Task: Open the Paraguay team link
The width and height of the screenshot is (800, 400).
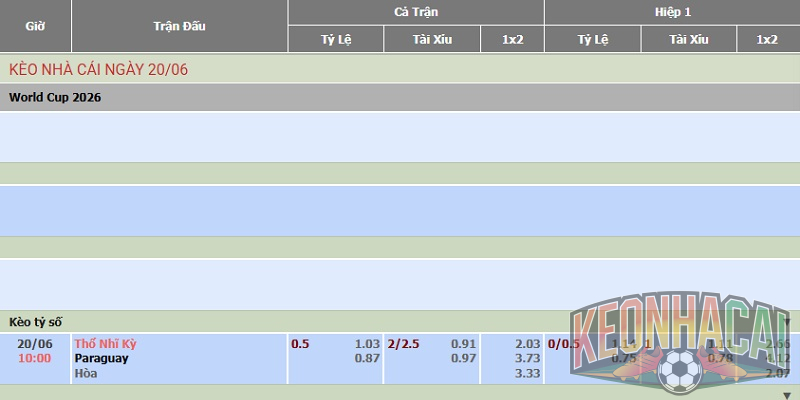Action: (x=102, y=358)
